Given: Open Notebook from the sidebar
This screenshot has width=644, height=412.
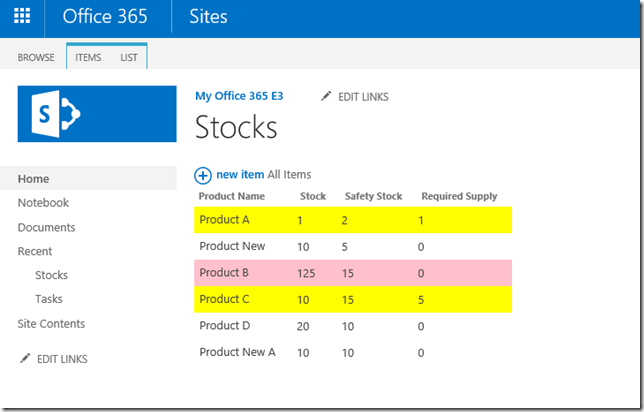Looking at the screenshot, I should click(x=43, y=203).
